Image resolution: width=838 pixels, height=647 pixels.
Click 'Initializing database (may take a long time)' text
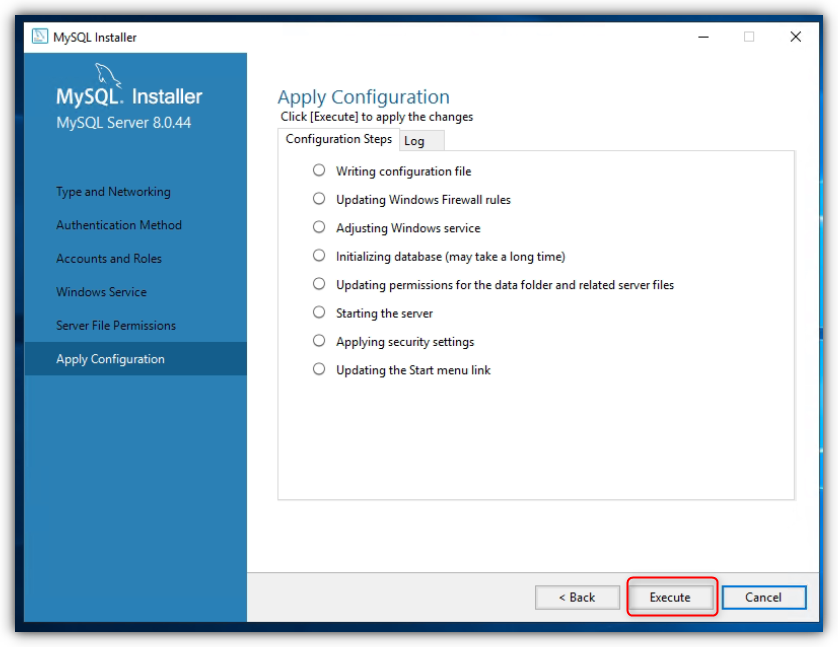point(451,256)
